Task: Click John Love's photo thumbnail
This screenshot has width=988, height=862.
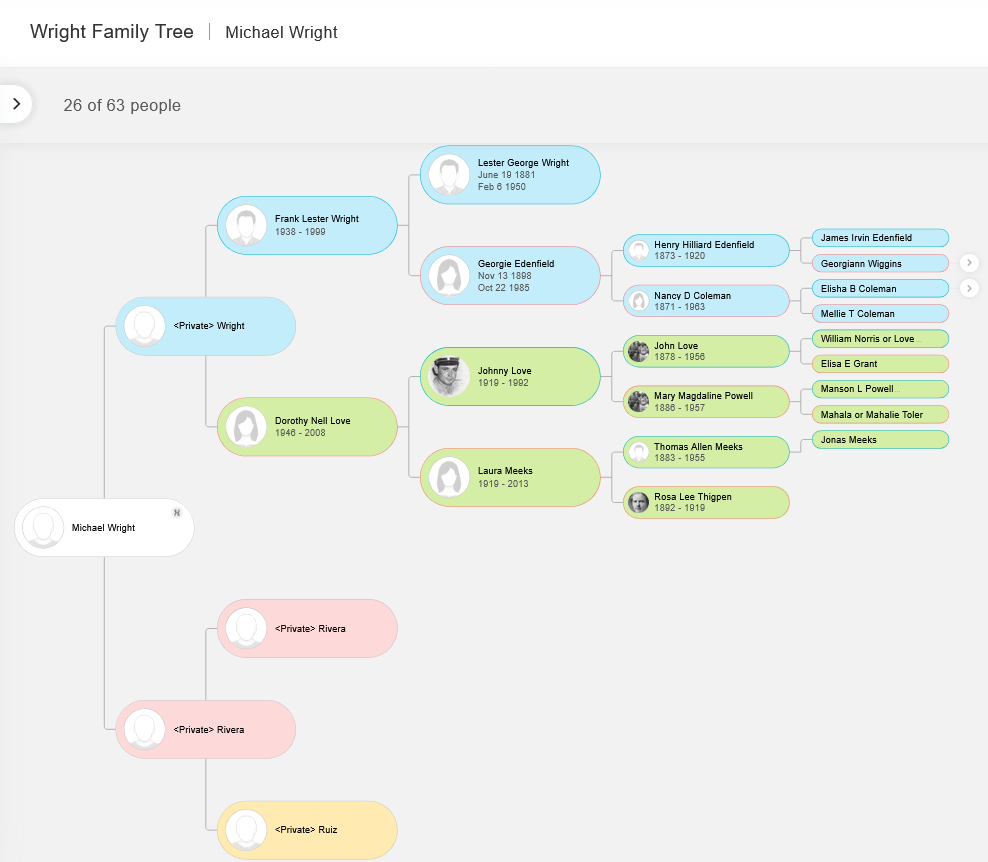Action: coord(638,351)
